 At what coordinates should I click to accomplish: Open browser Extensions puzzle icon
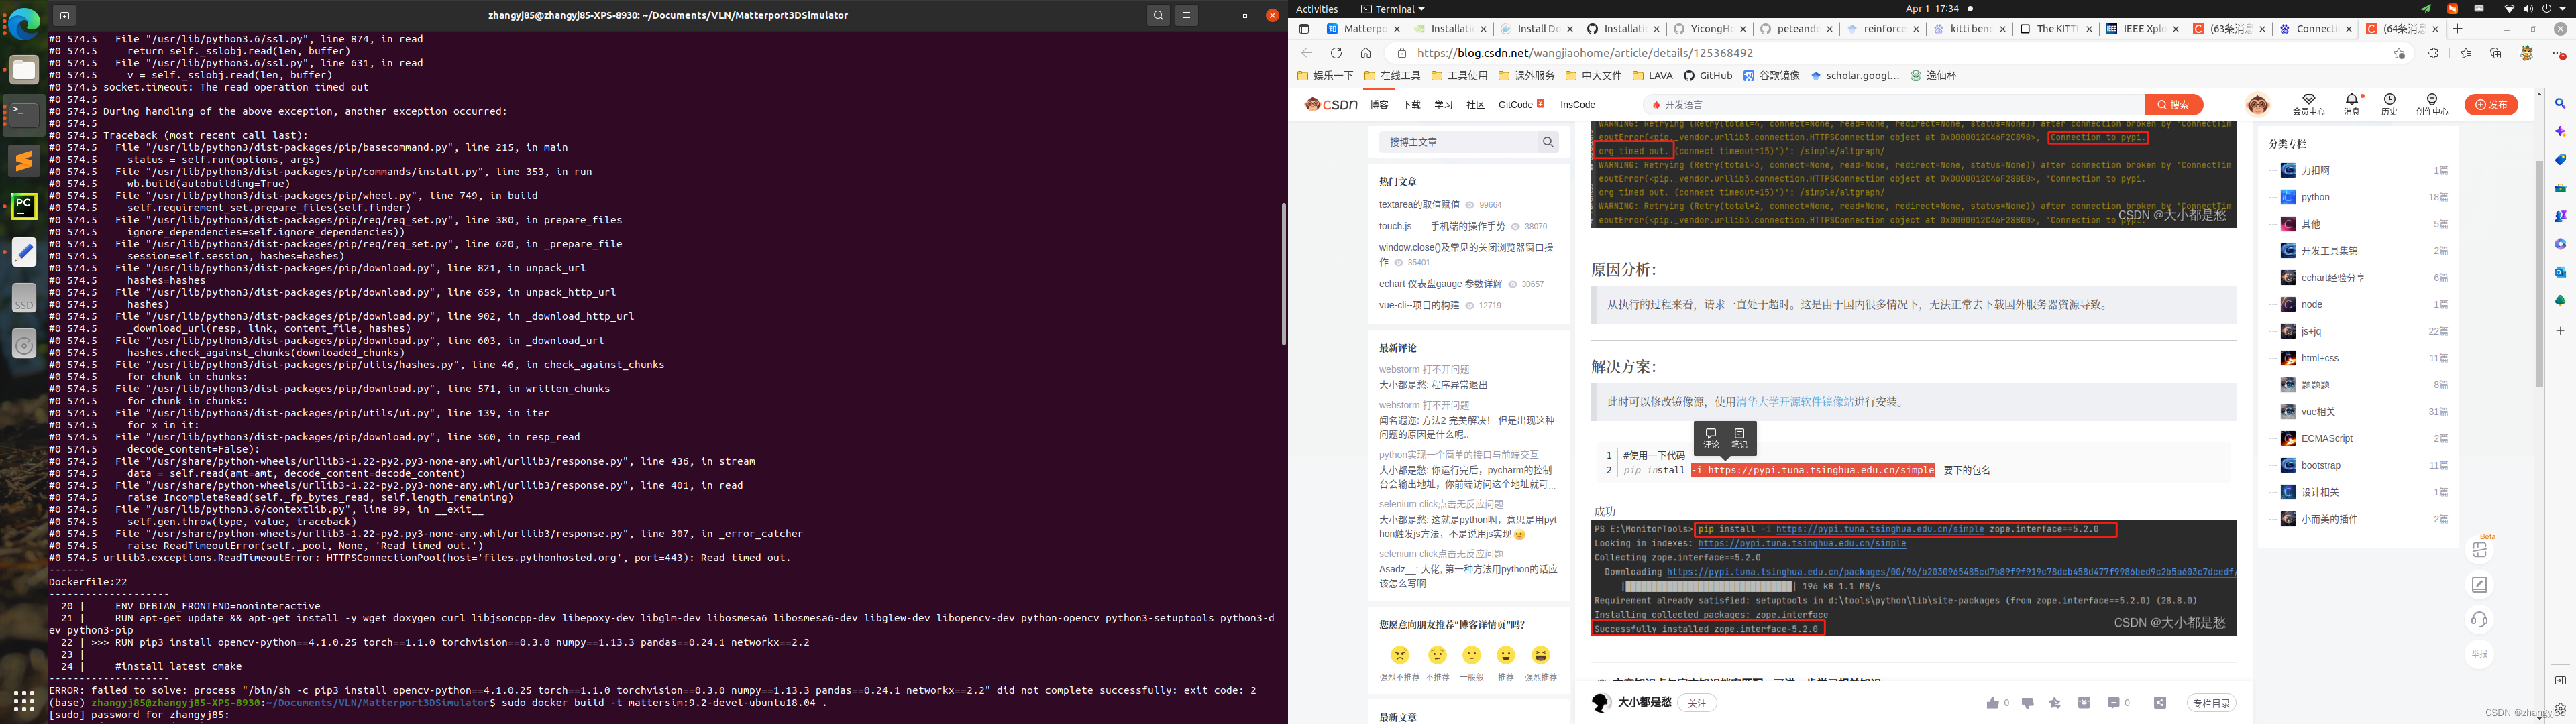pos(2433,53)
